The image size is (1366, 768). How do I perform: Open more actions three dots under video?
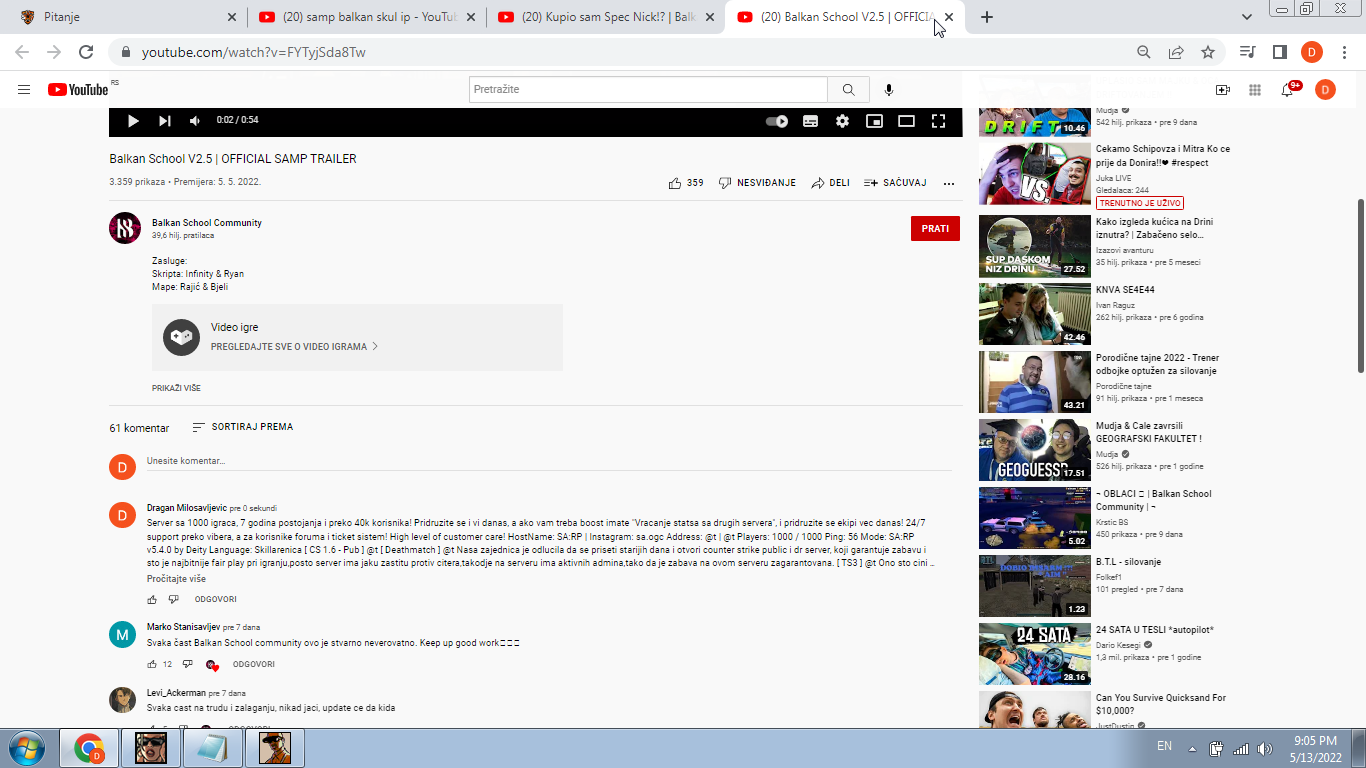point(949,184)
